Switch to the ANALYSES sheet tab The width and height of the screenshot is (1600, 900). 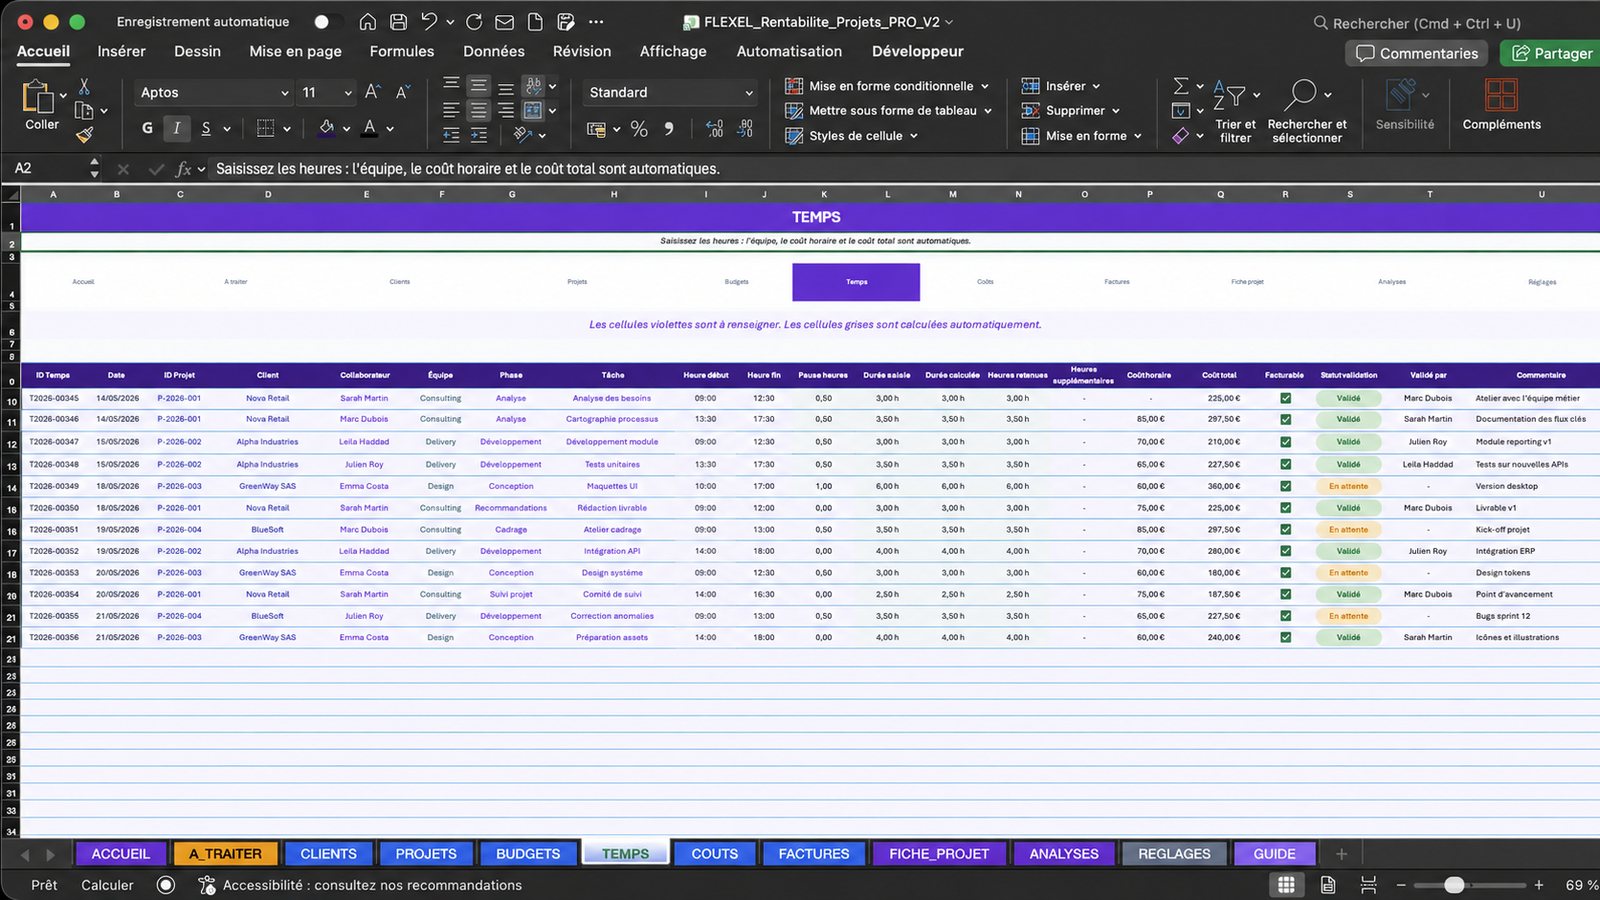pyautogui.click(x=1064, y=854)
